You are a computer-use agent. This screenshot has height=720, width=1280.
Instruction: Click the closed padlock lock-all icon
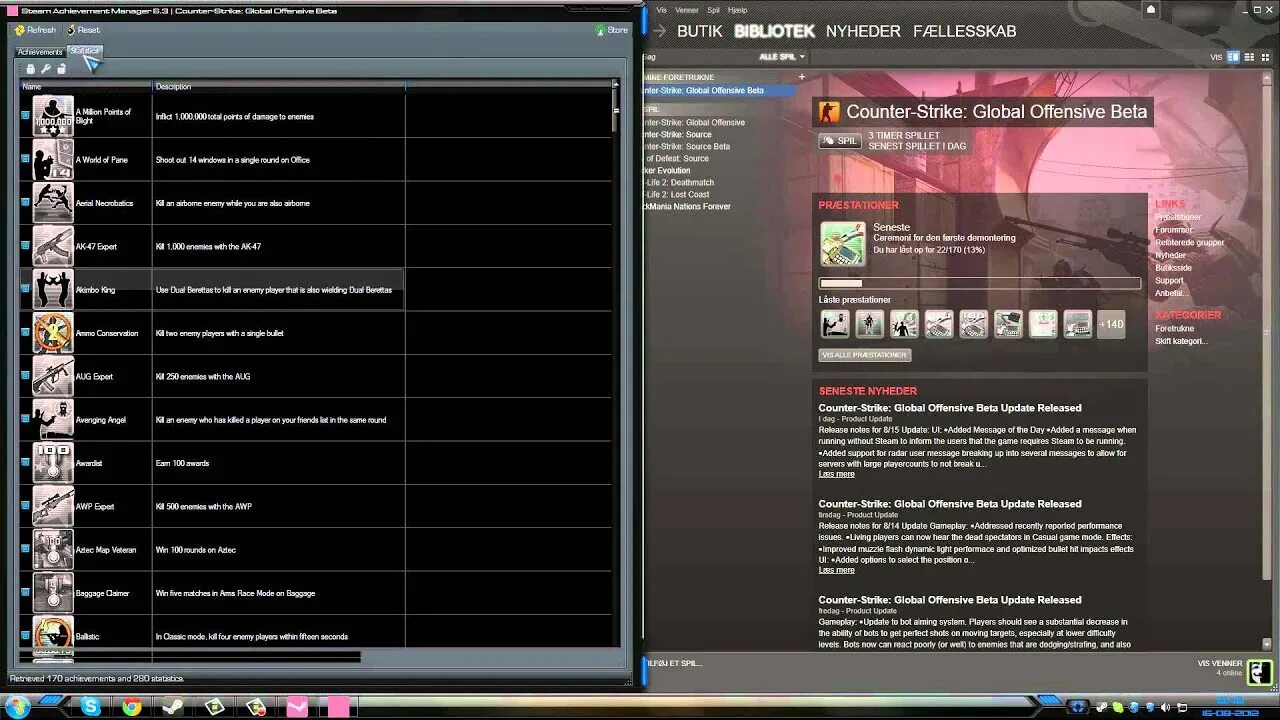point(30,69)
